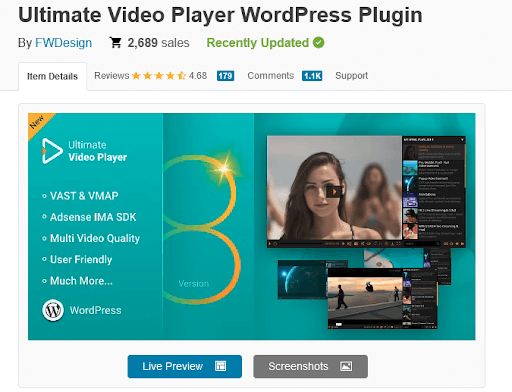512x392 pixels.
Task: Go to the Support tab
Action: [351, 76]
